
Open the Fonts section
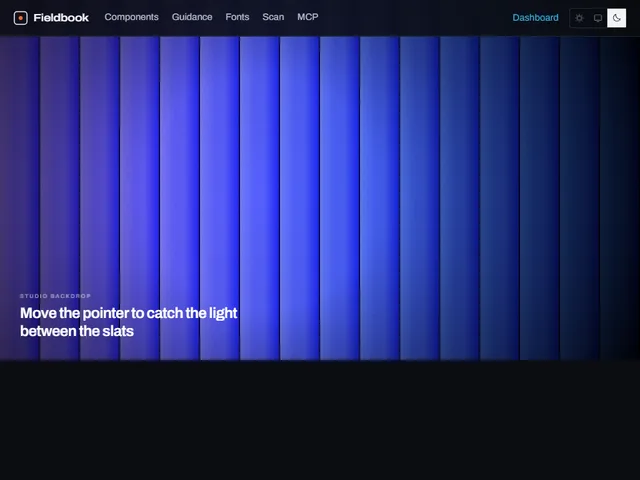tap(237, 17)
